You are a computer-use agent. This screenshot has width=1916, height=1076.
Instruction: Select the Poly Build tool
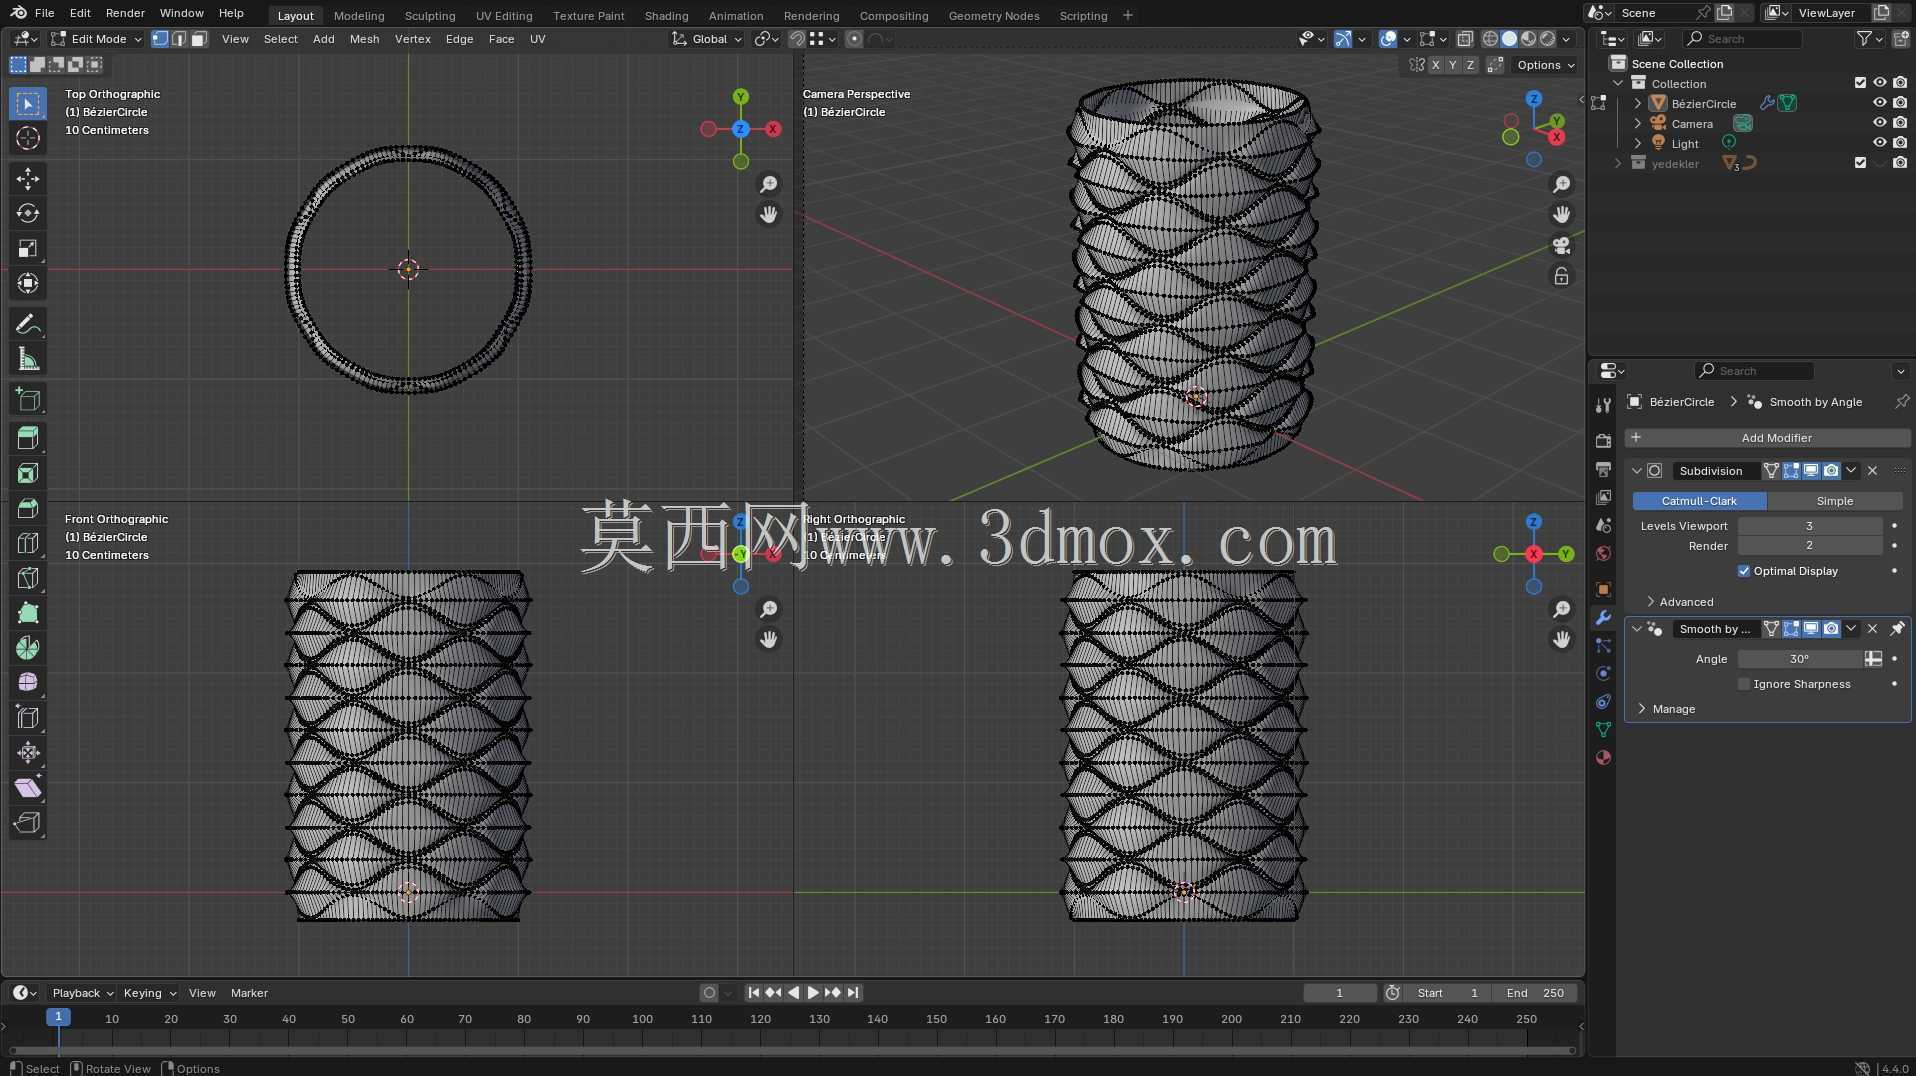[x=28, y=613]
